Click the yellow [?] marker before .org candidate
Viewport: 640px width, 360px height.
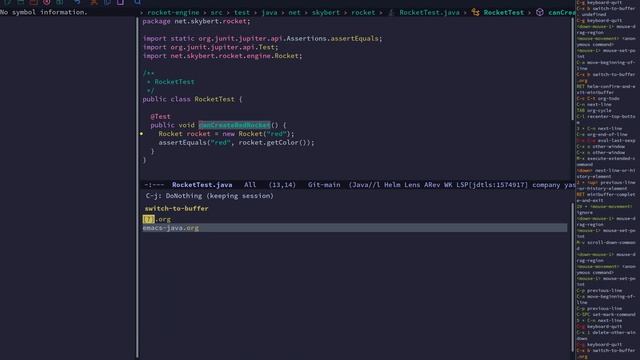pos(149,219)
